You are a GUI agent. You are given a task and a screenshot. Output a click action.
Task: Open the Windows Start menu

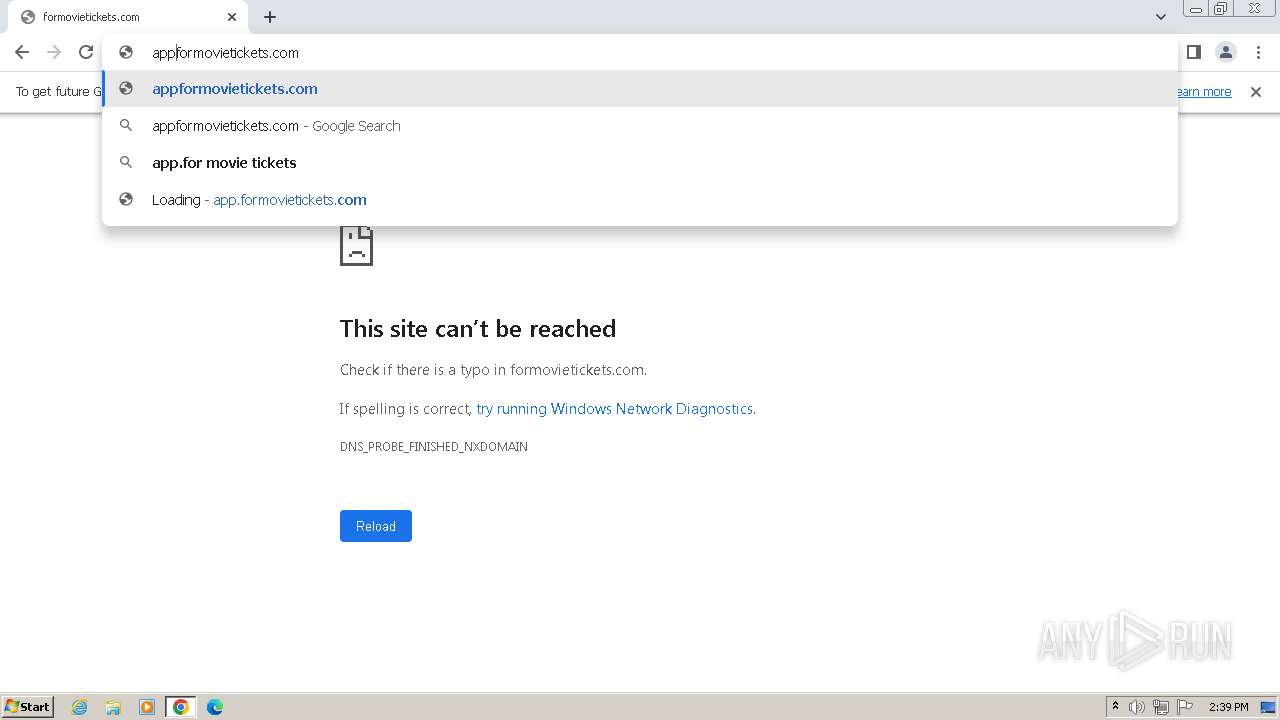[x=28, y=707]
